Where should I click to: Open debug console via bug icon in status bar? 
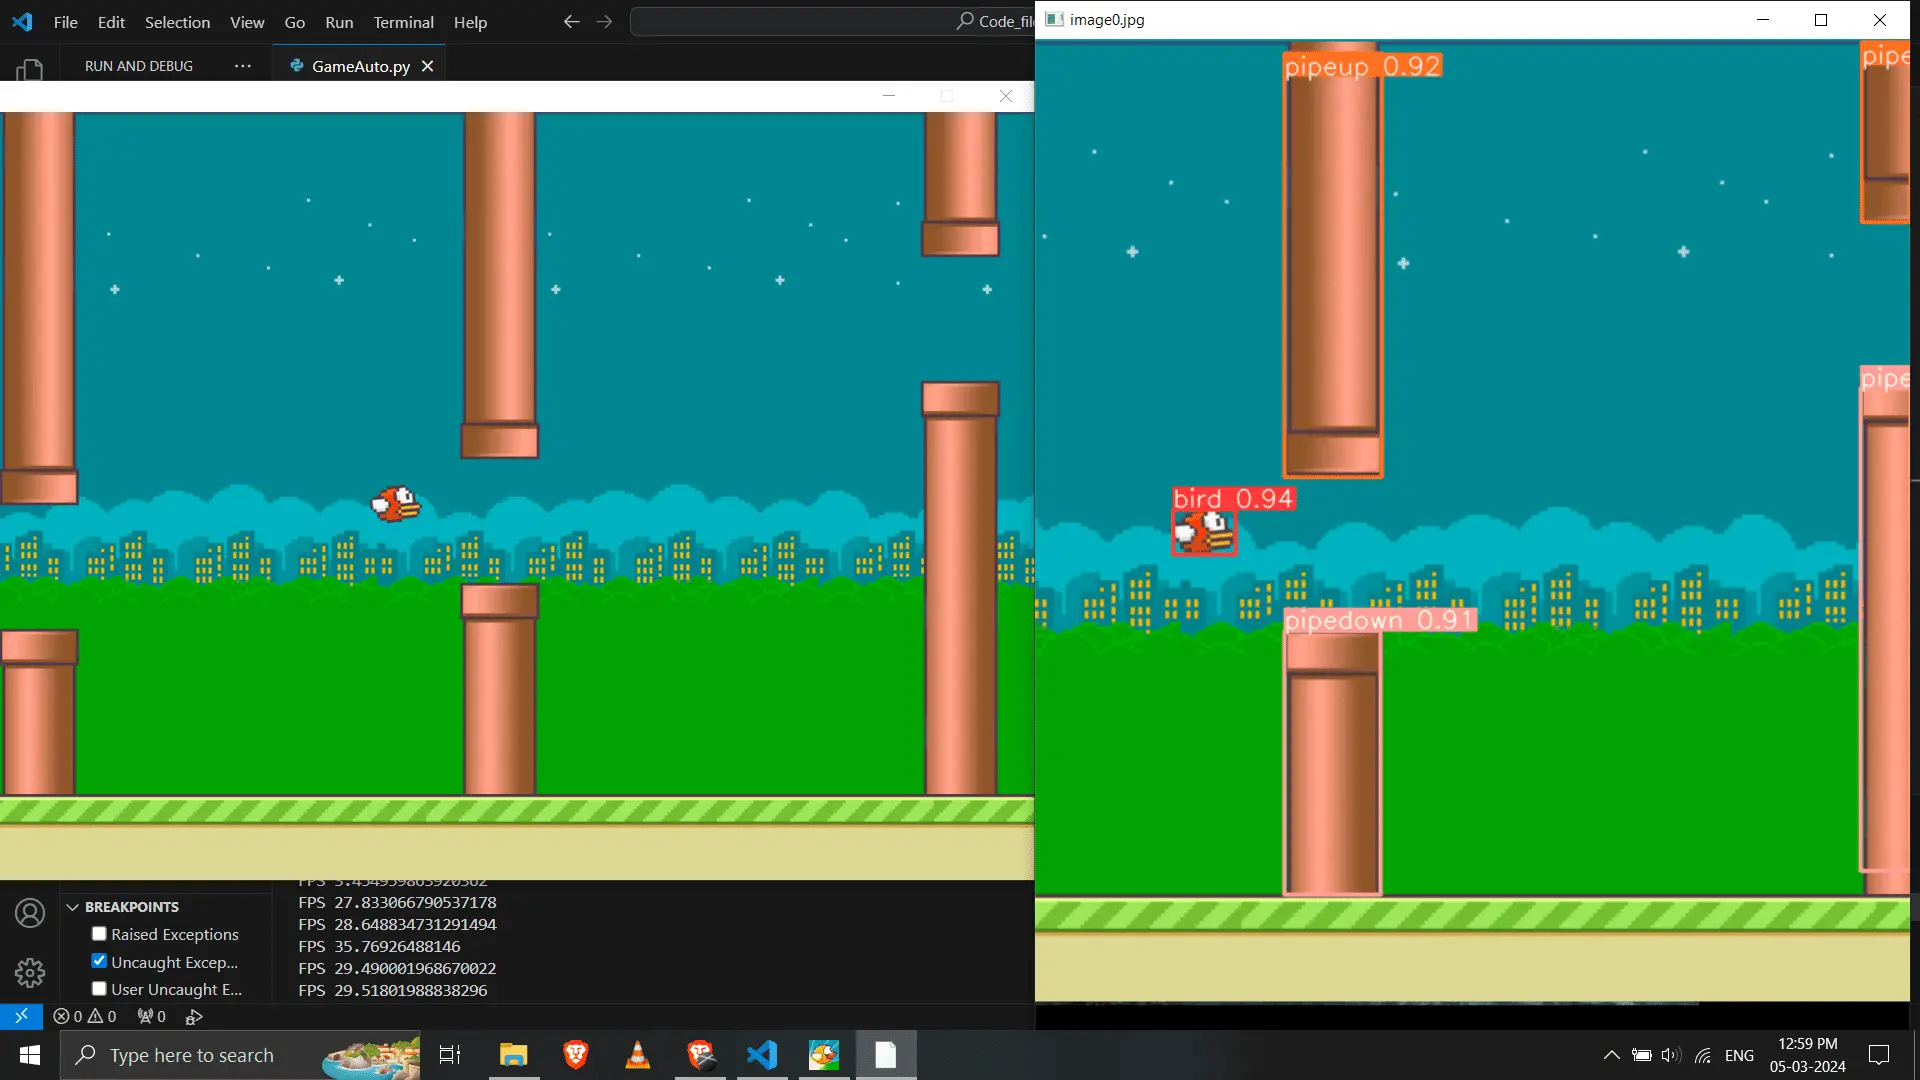(193, 1016)
